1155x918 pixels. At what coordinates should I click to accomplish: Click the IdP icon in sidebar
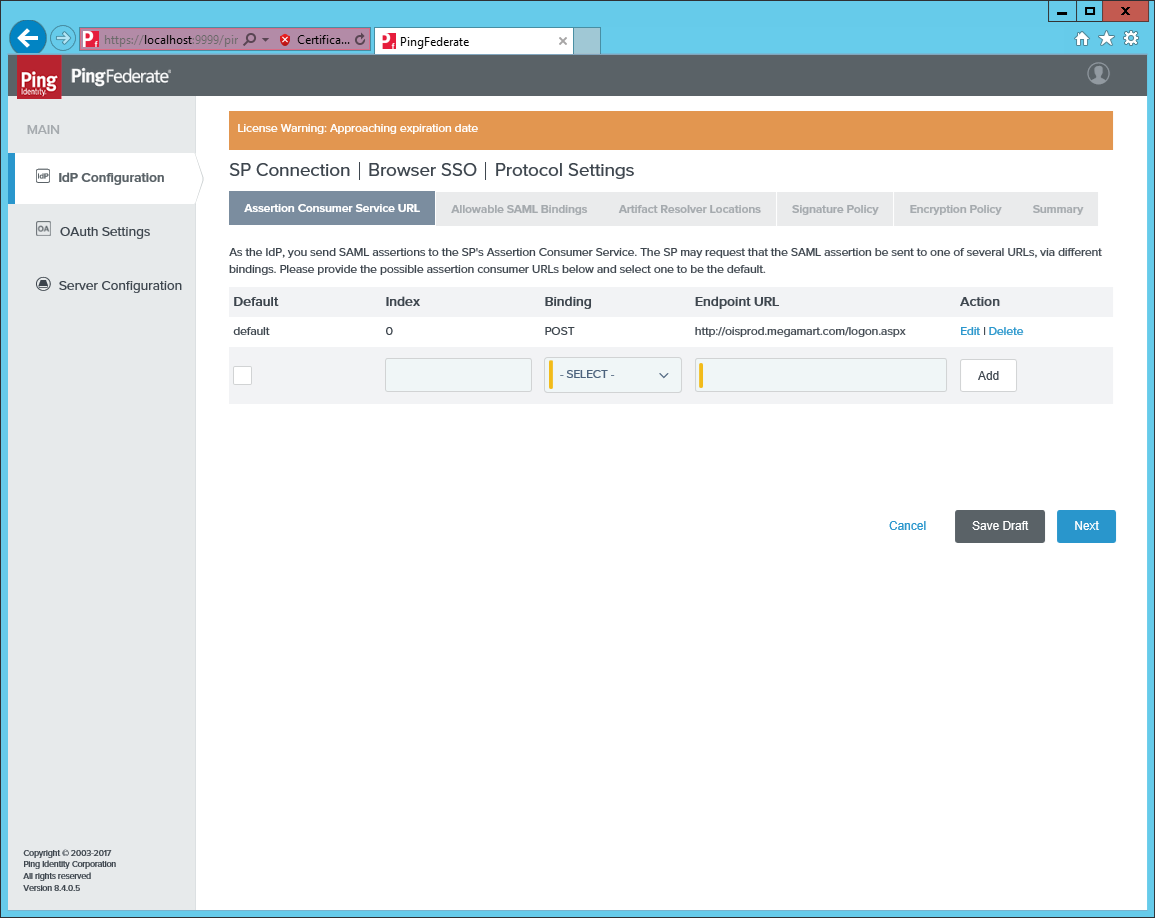pyautogui.click(x=43, y=176)
